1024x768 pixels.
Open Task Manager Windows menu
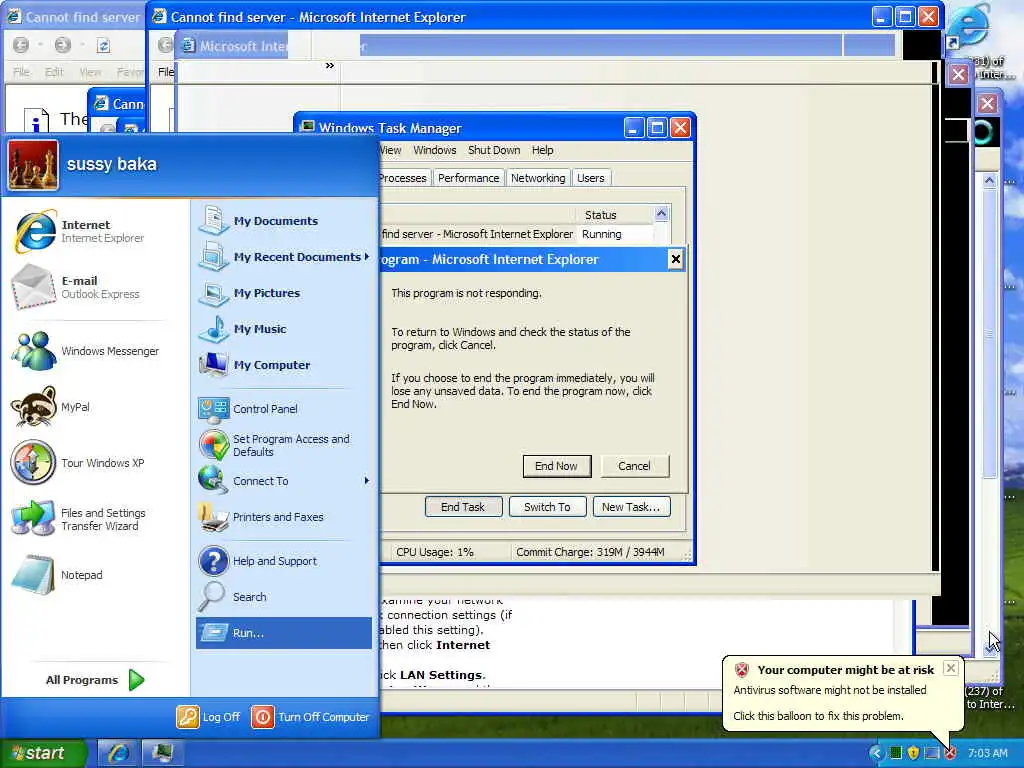coord(434,150)
